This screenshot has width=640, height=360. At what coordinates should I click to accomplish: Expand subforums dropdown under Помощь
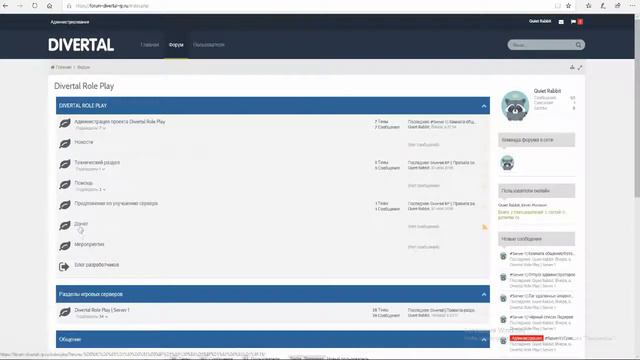(91, 189)
